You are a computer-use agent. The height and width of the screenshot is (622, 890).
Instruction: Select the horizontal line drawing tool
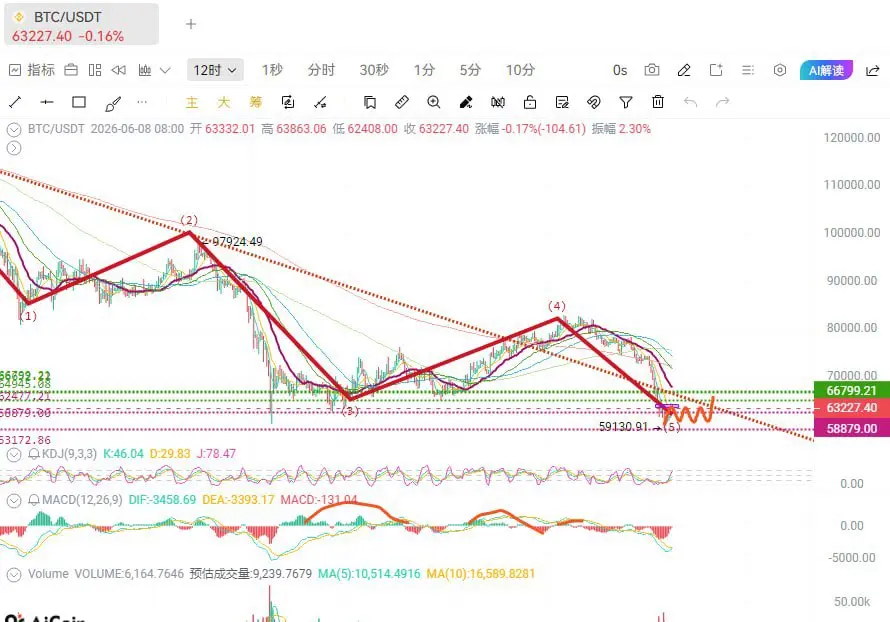pyautogui.click(x=47, y=102)
